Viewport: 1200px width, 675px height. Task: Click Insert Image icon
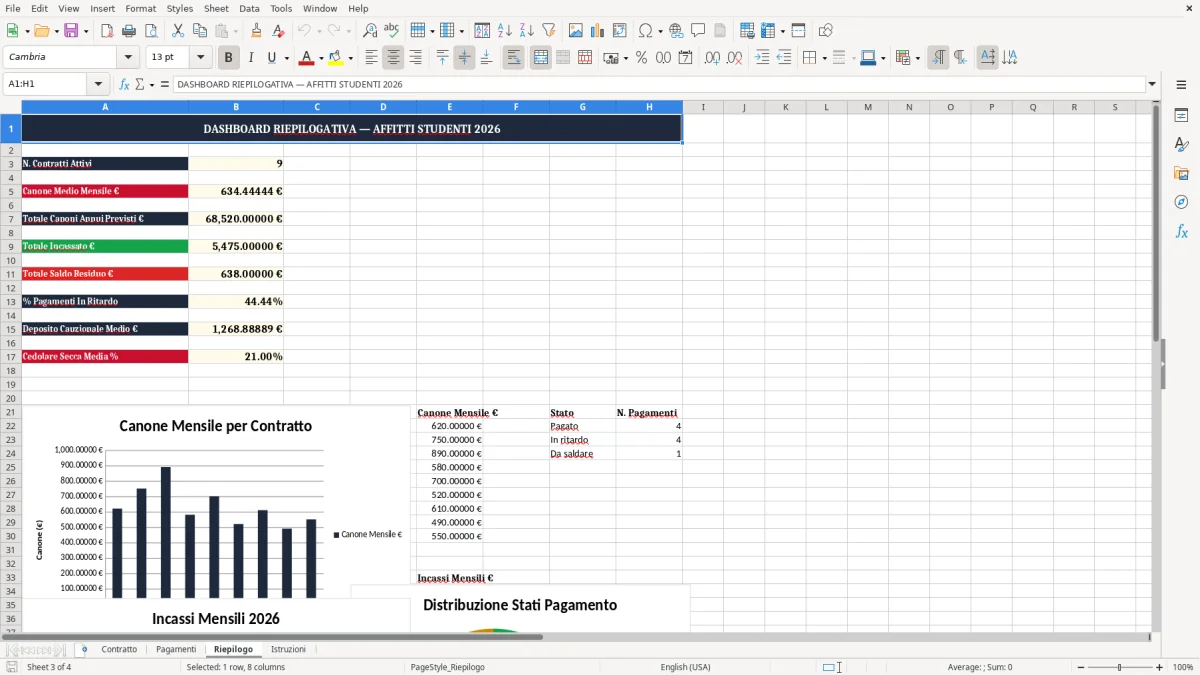pos(576,31)
